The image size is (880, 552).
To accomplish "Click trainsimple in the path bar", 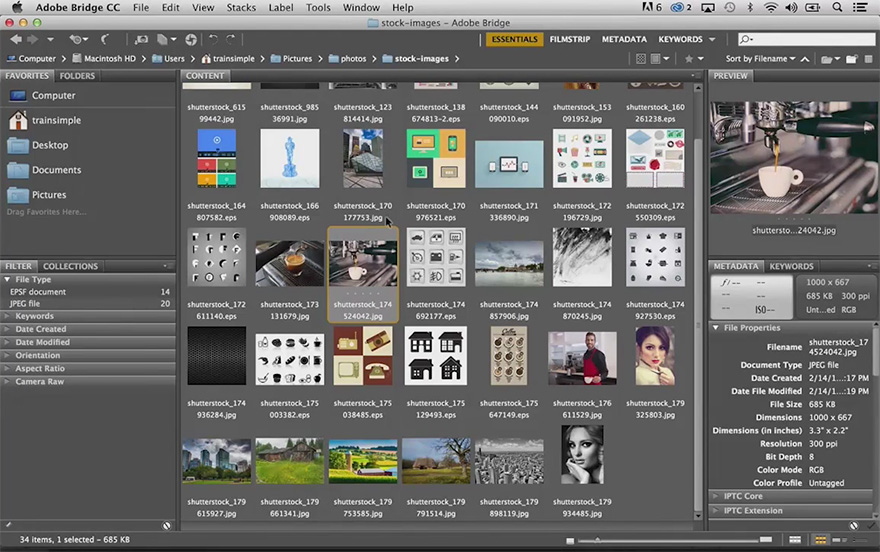I will pyautogui.click(x=227, y=58).
